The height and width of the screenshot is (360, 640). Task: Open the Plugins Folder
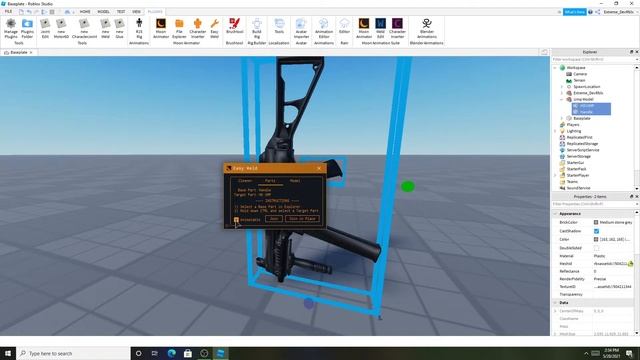point(27,28)
